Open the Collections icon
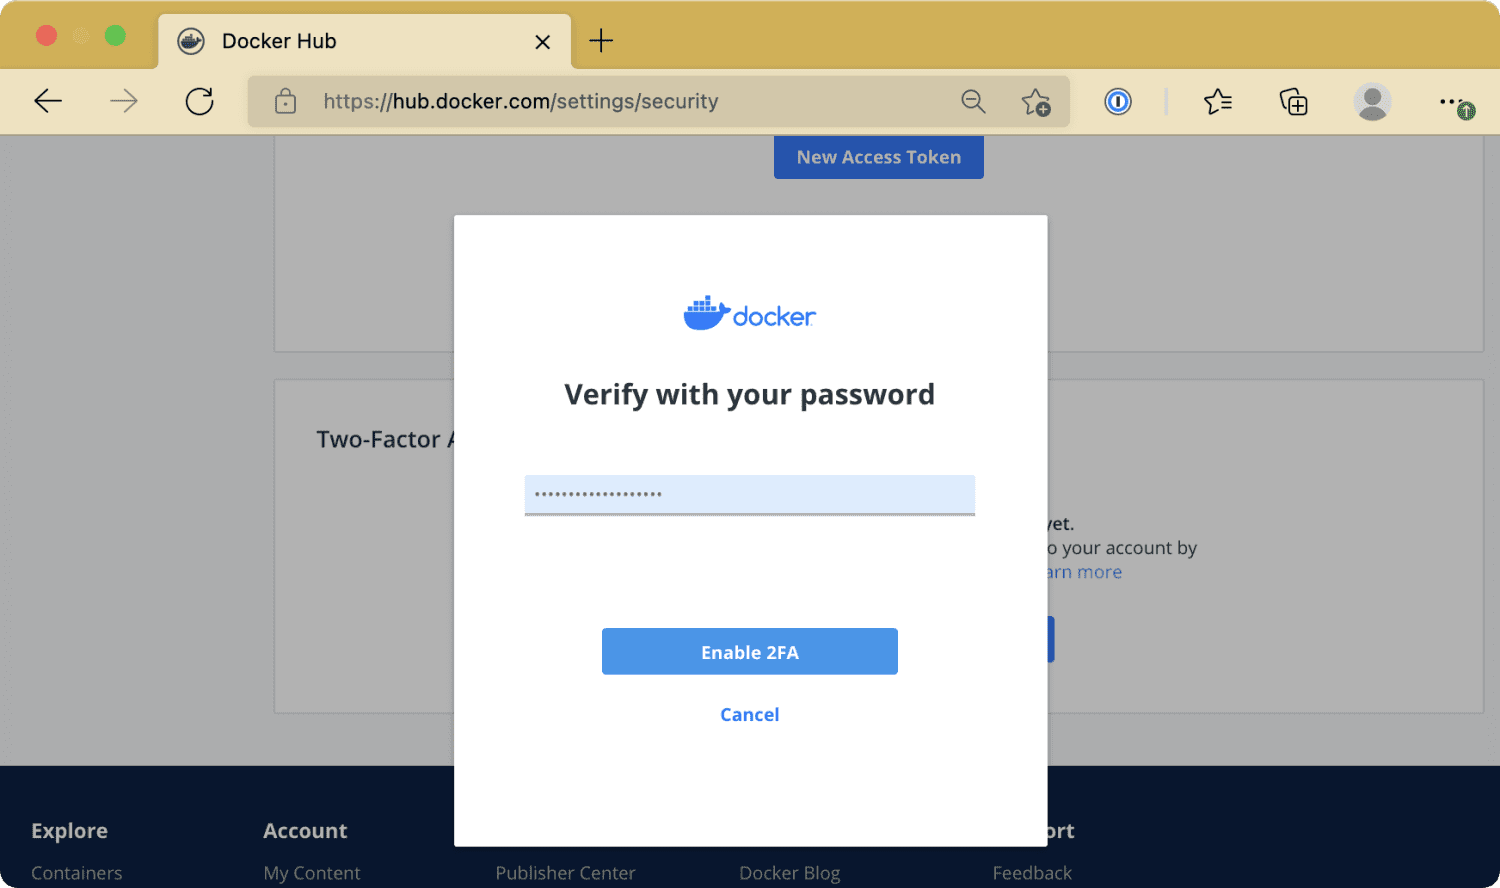This screenshot has width=1500, height=888. click(x=1294, y=101)
